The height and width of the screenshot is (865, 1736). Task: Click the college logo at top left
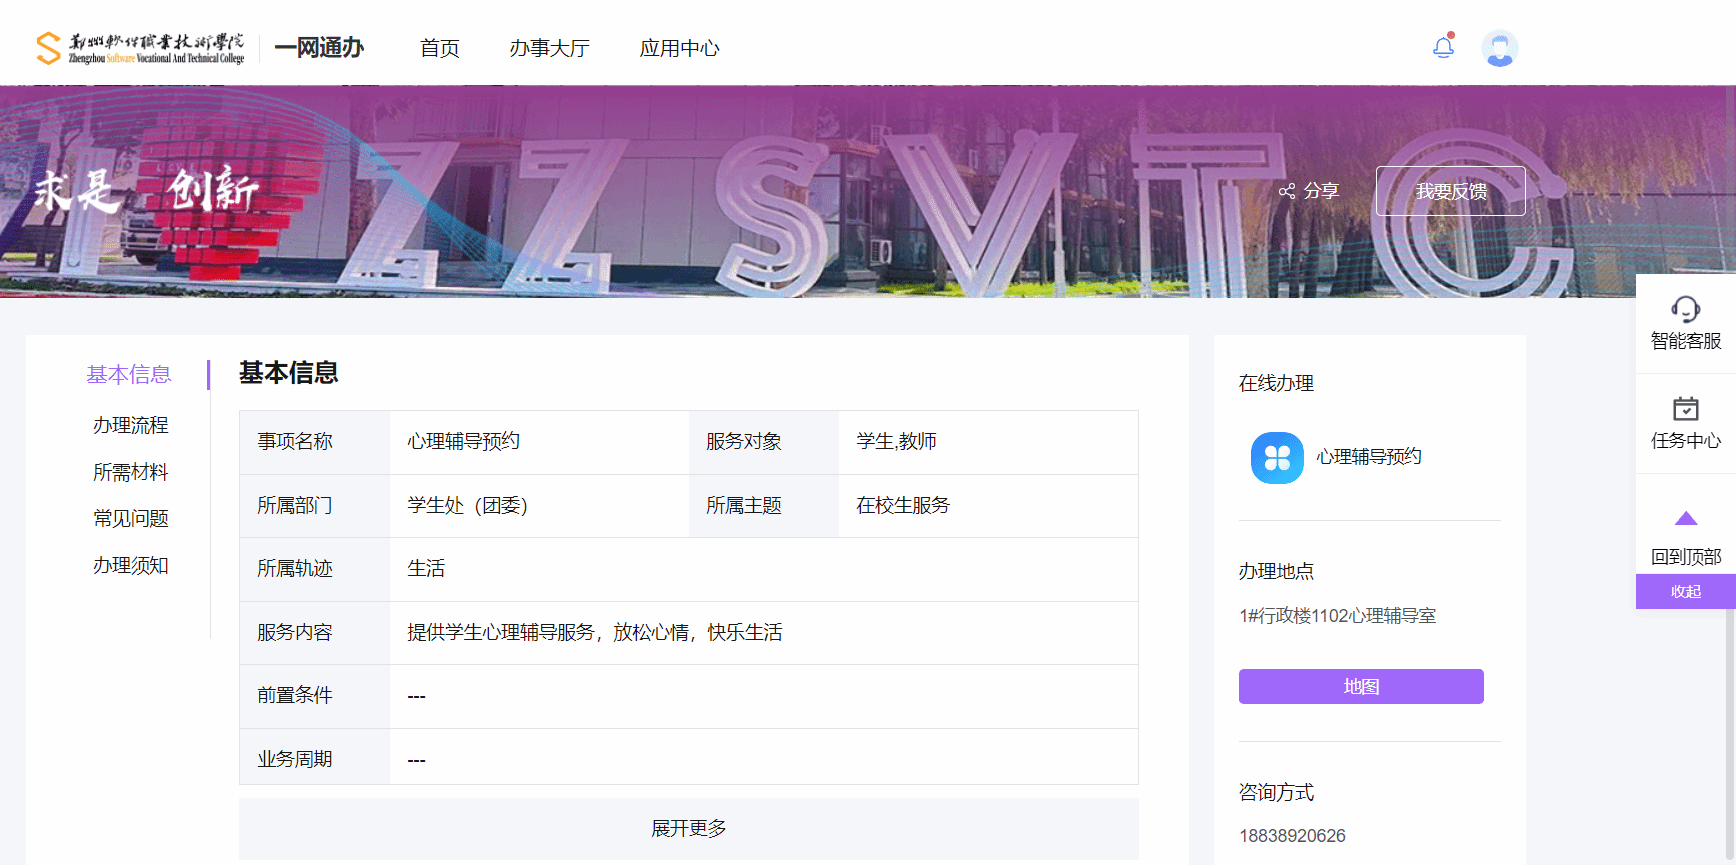pos(140,48)
